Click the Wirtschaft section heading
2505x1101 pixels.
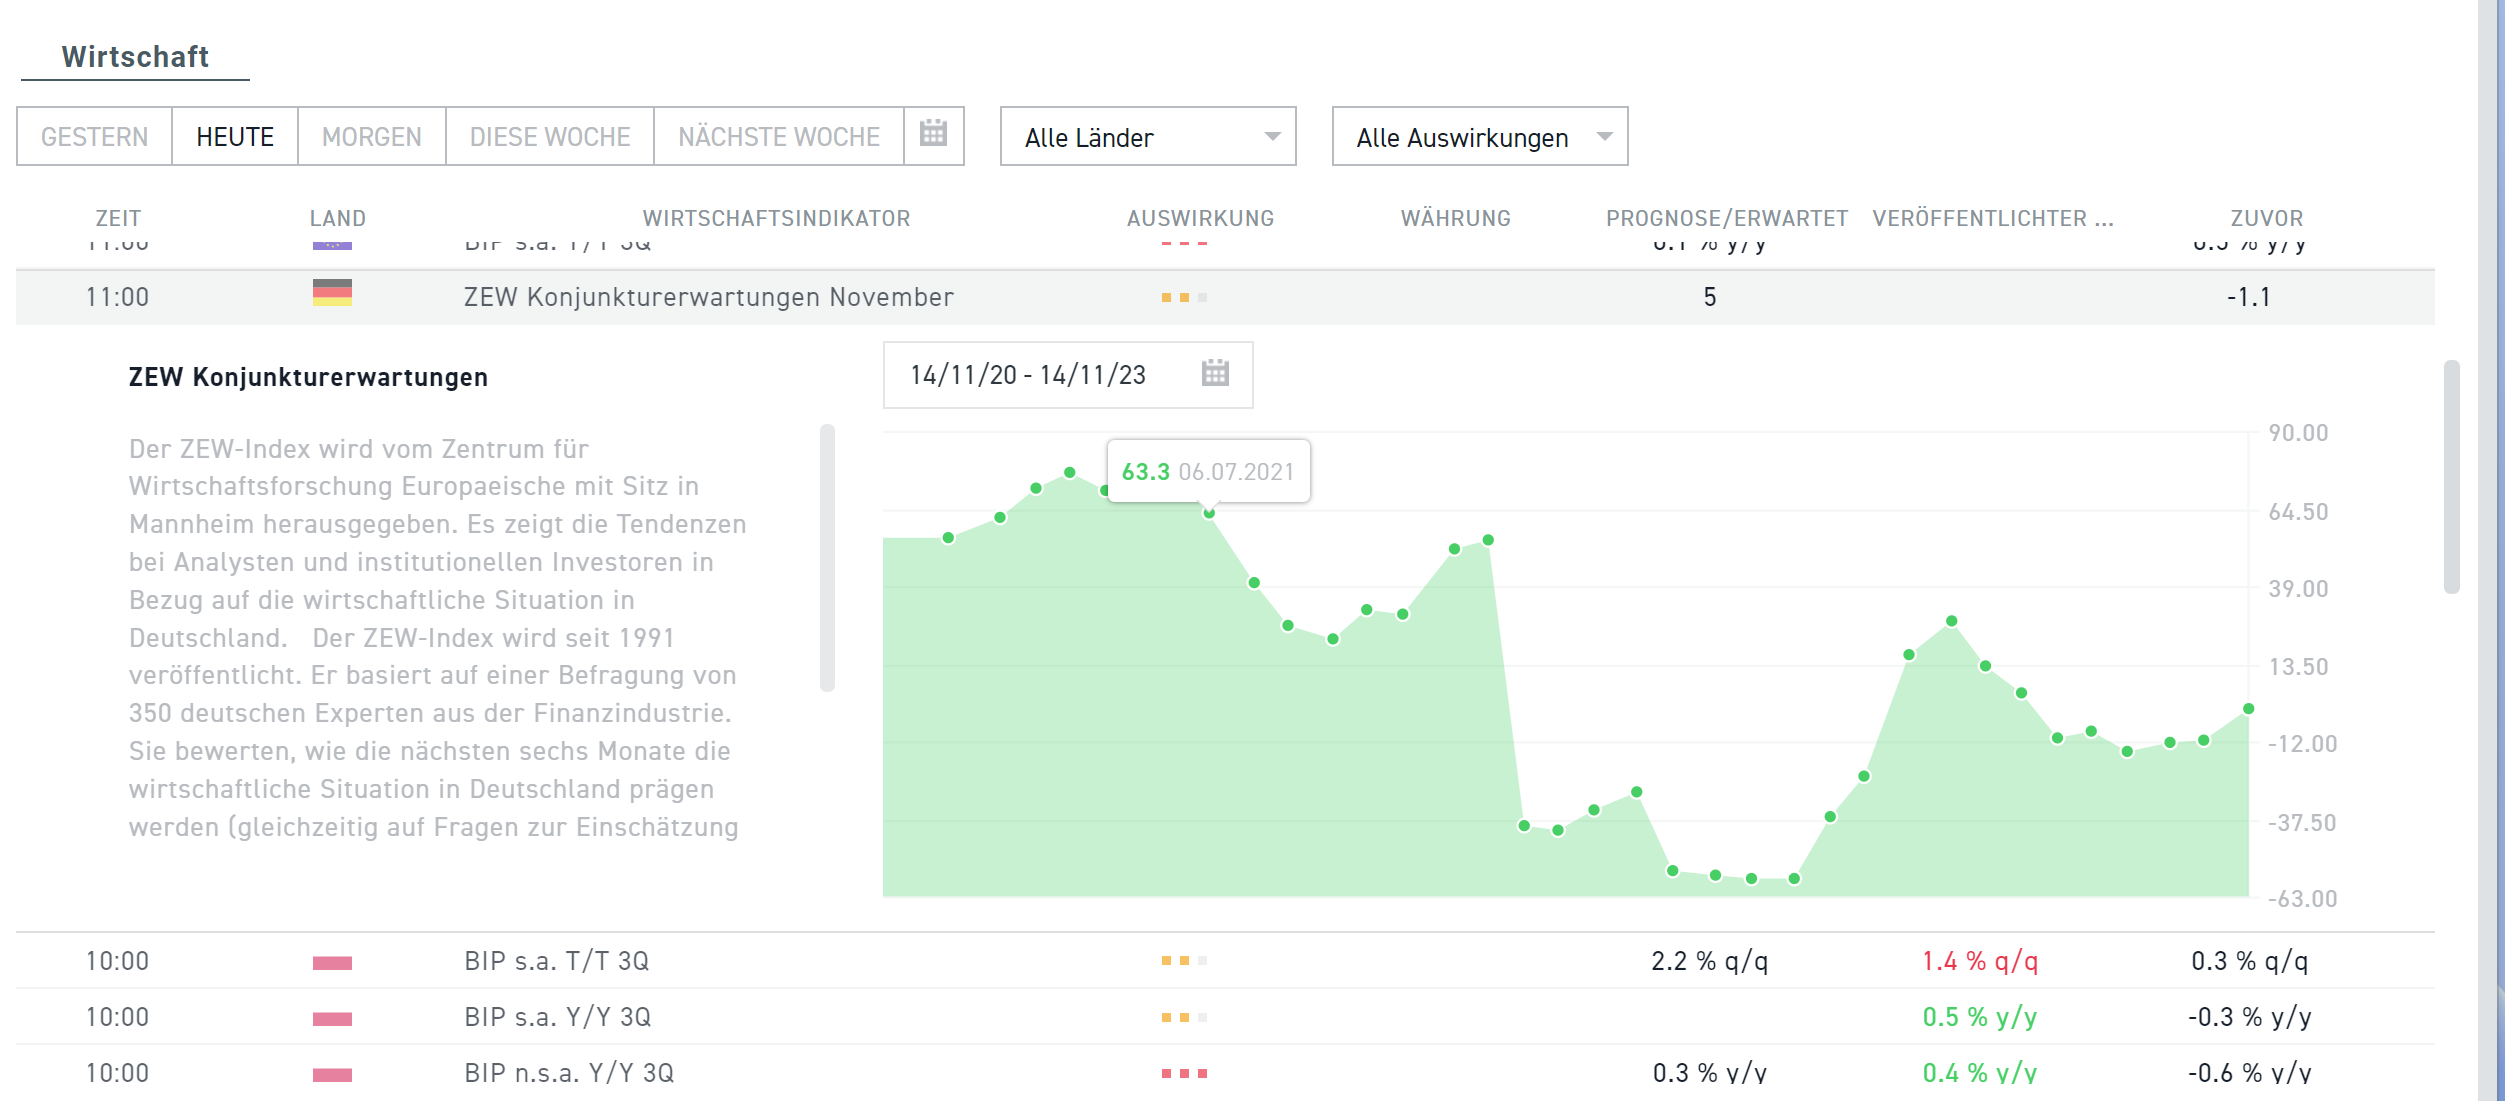tap(135, 57)
